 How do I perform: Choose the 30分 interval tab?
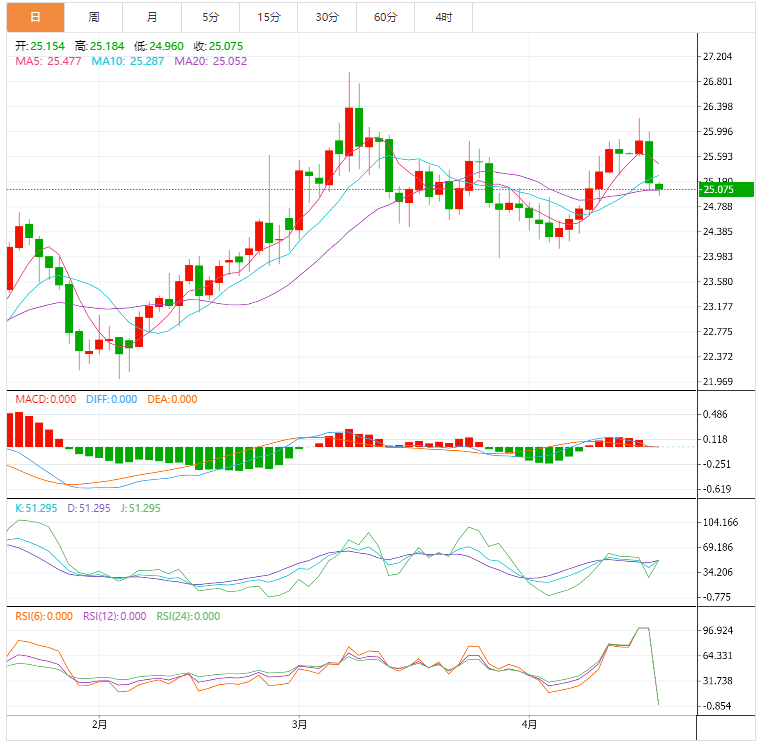[326, 17]
